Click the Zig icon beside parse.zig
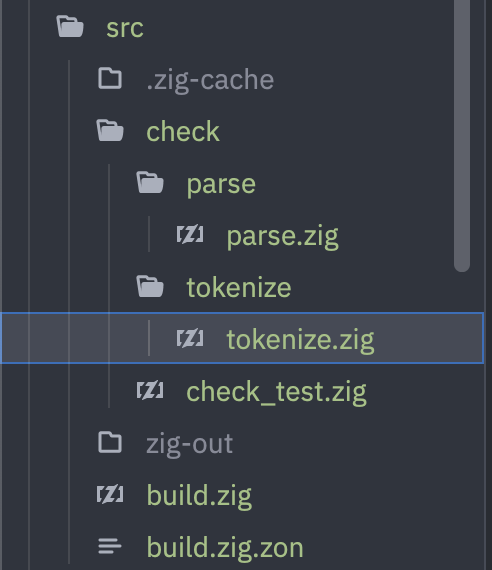The width and height of the screenshot is (492, 570). click(190, 234)
